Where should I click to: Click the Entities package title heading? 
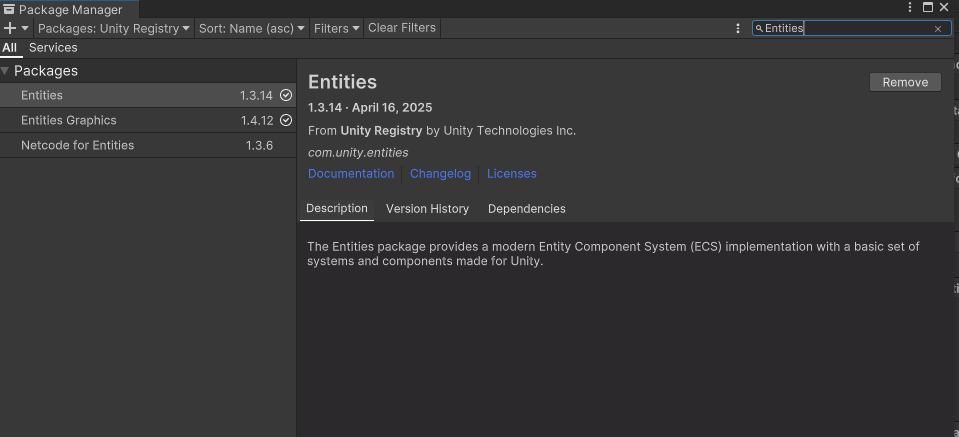pyautogui.click(x=342, y=82)
